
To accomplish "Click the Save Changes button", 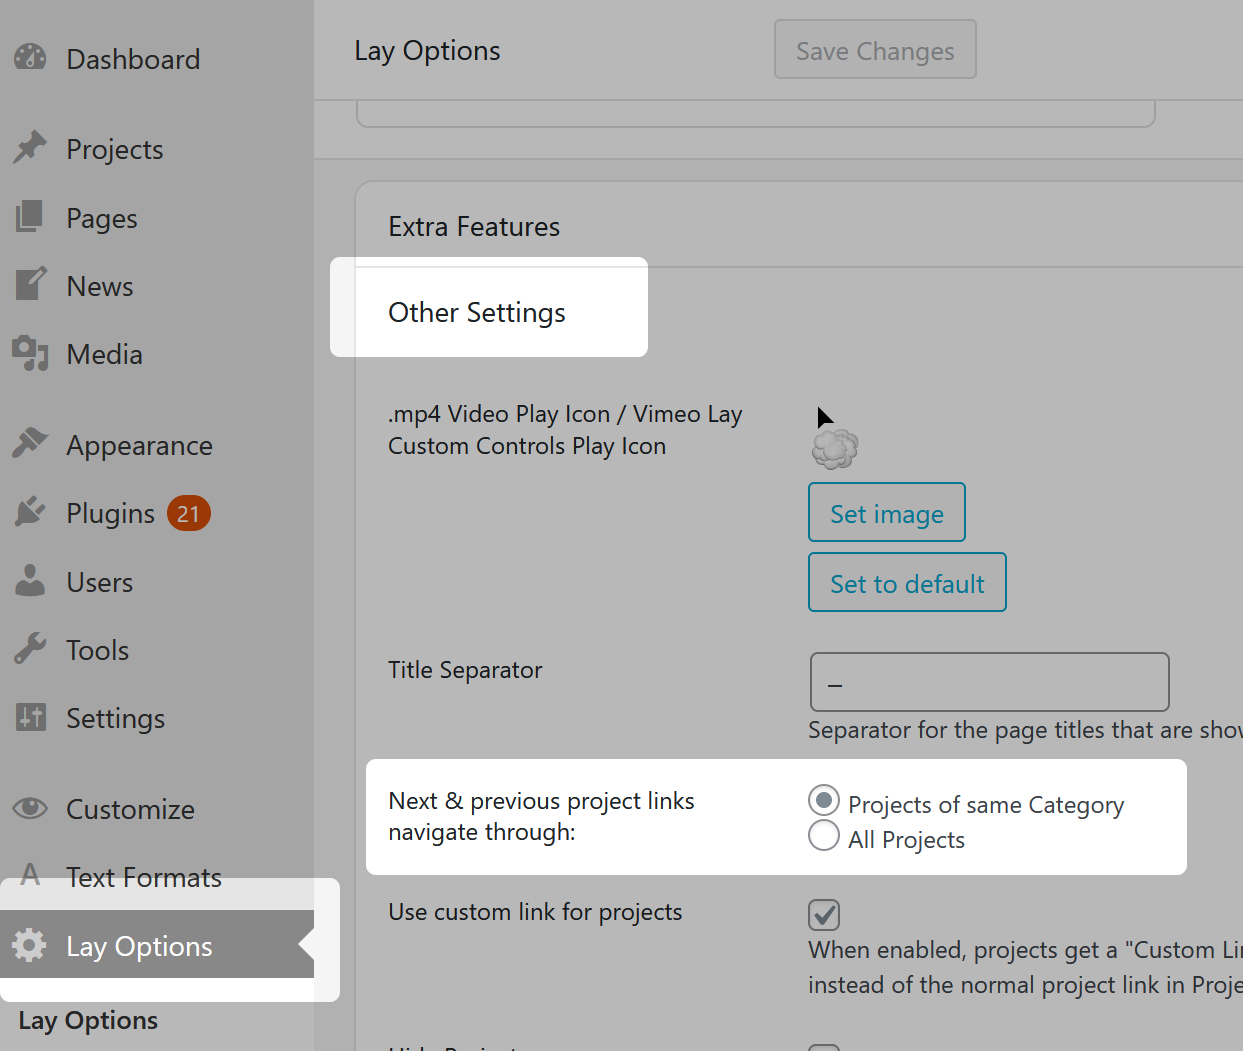I will coord(874,49).
